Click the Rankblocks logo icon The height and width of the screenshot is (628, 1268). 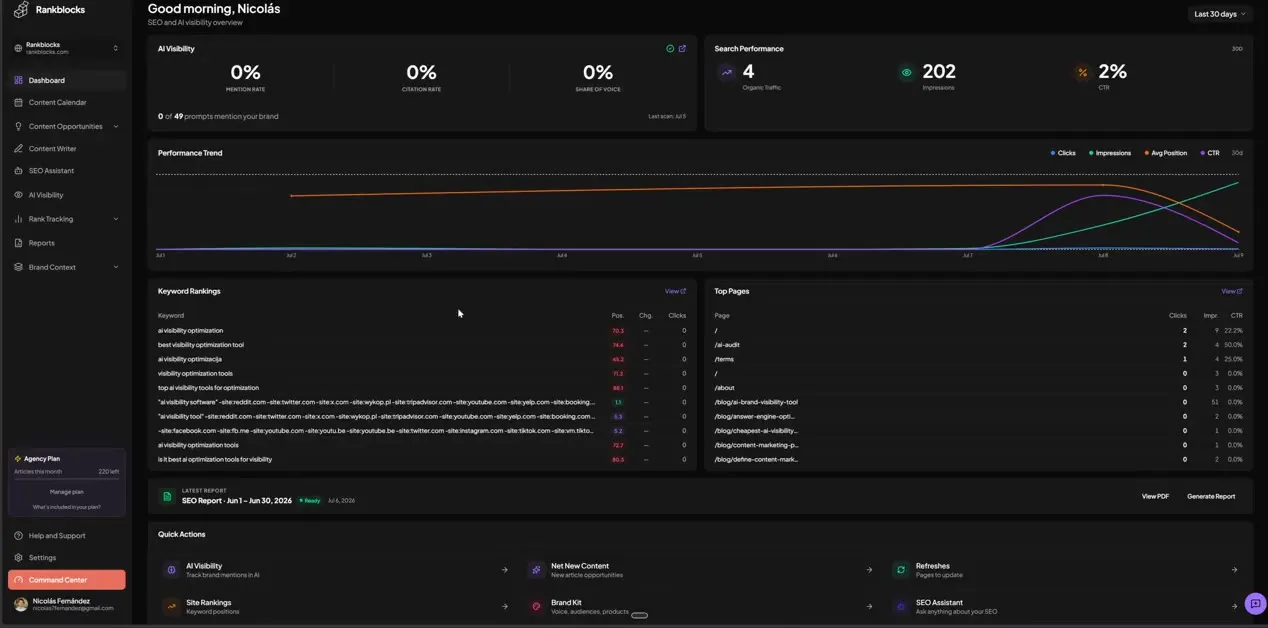pos(20,10)
